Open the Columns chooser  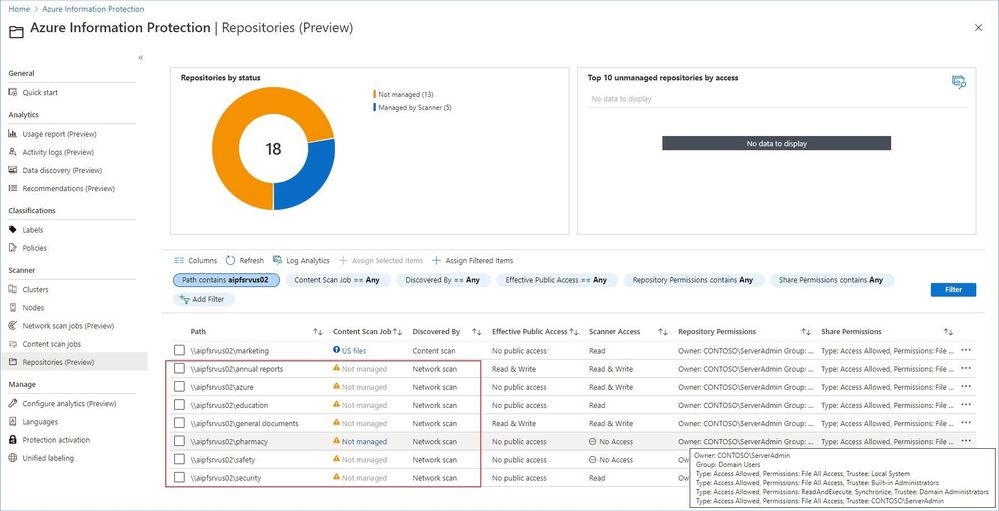coord(196,261)
